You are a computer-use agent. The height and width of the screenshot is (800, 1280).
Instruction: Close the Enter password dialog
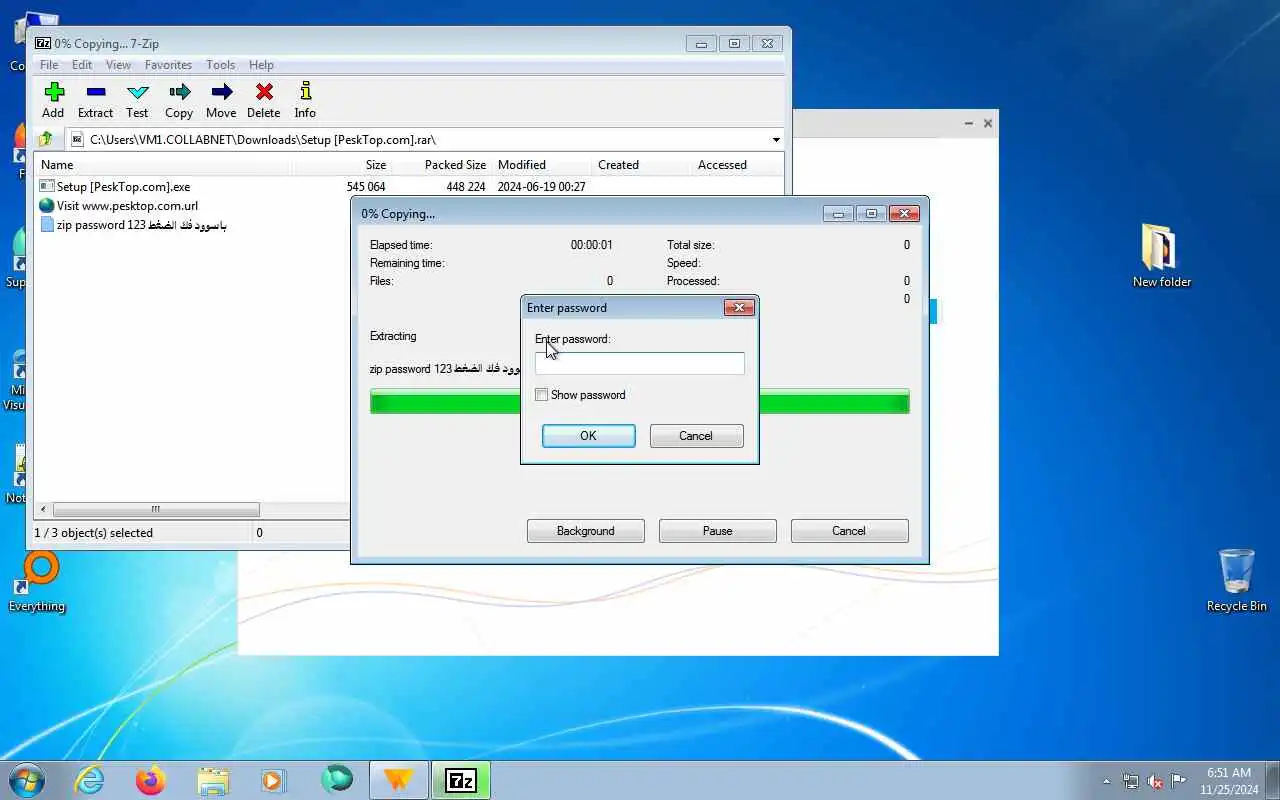[738, 307]
